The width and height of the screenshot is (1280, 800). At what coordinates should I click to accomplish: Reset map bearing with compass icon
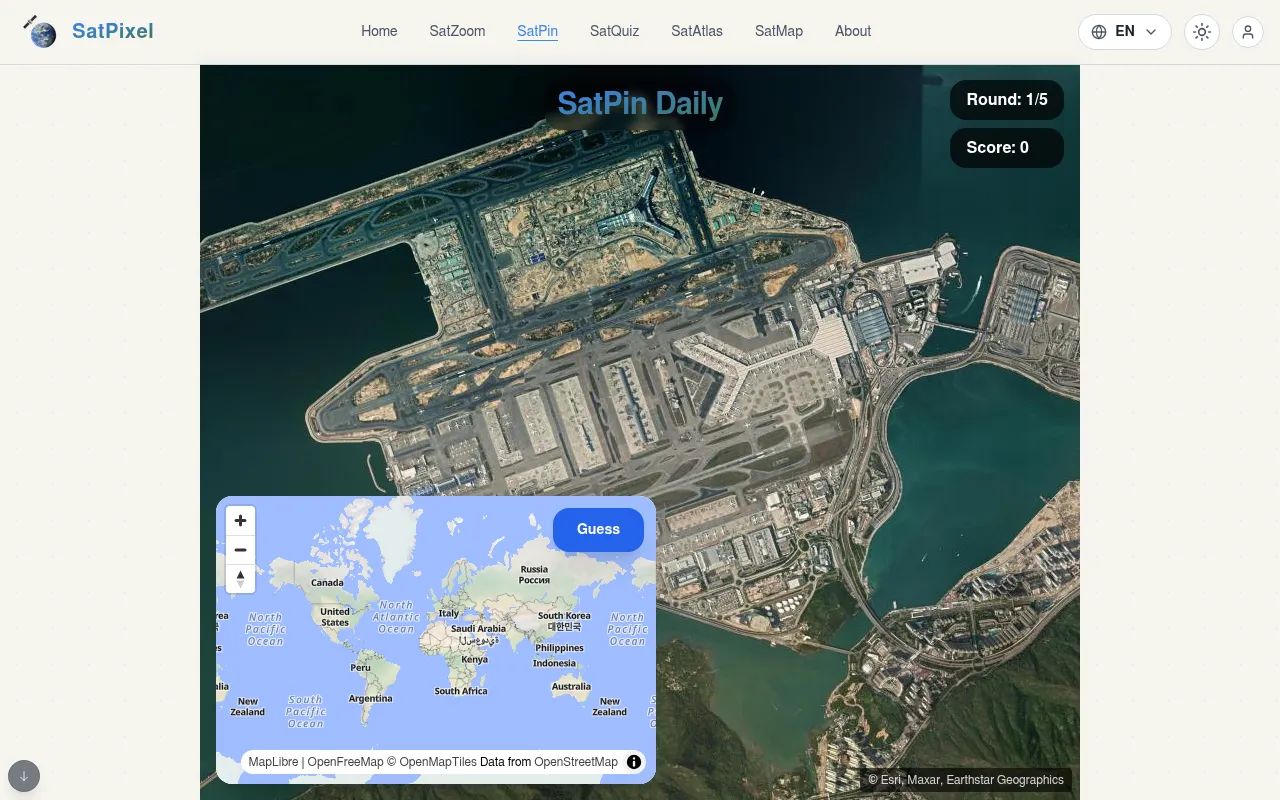click(240, 579)
